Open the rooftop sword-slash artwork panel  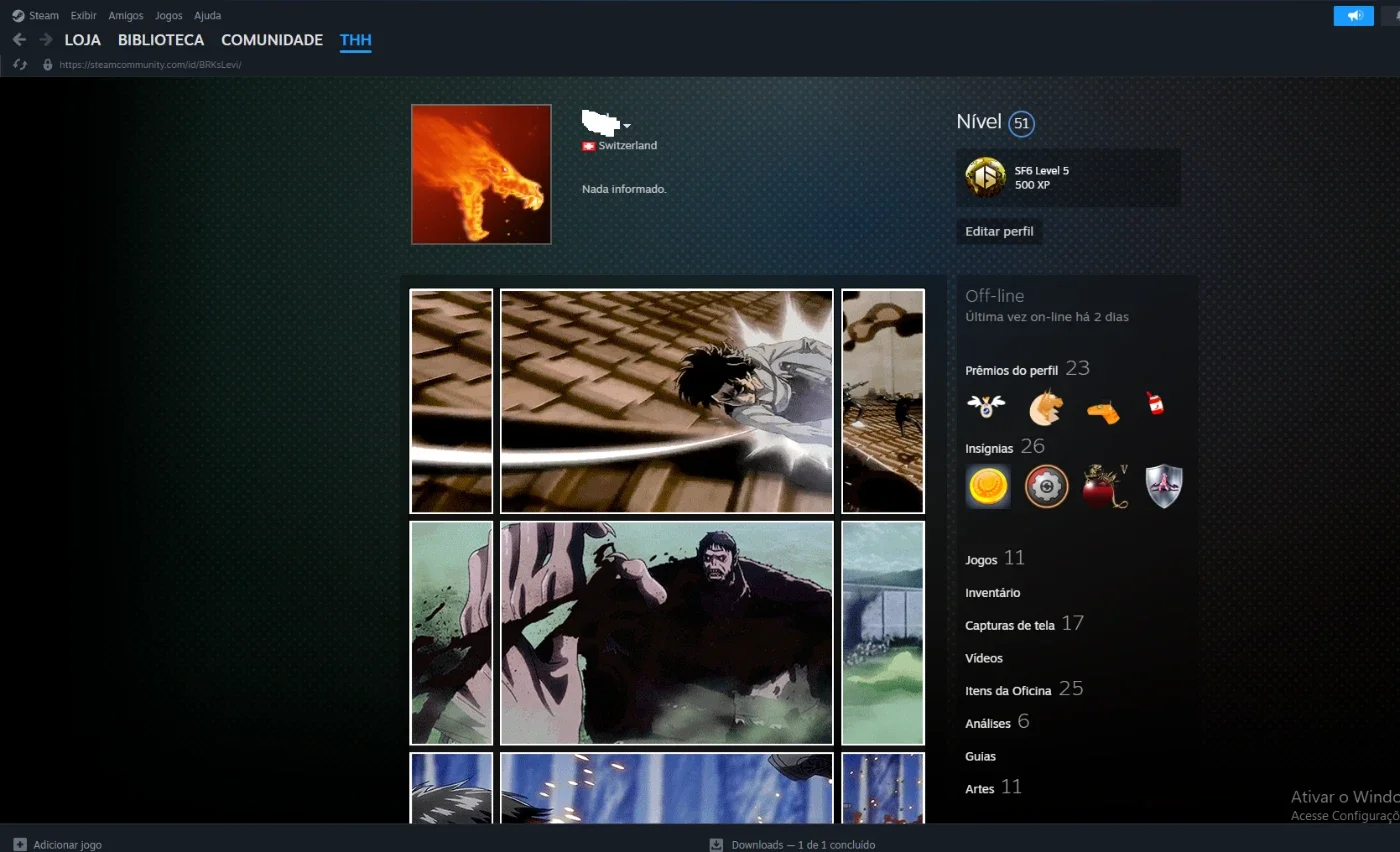(667, 401)
